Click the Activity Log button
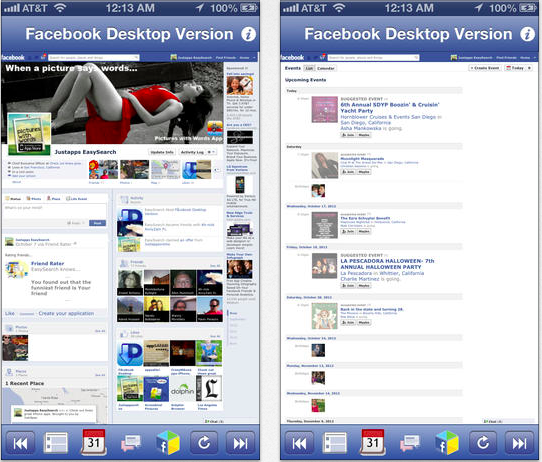Screen dimensions: 542x462 [192, 152]
